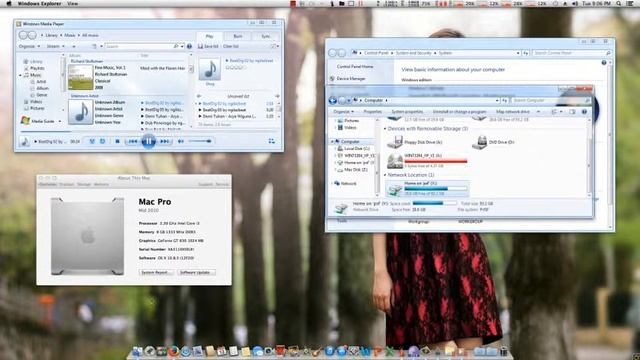Open Trash from the Dock
Screen dimensions: 640x360
pos(503,351)
